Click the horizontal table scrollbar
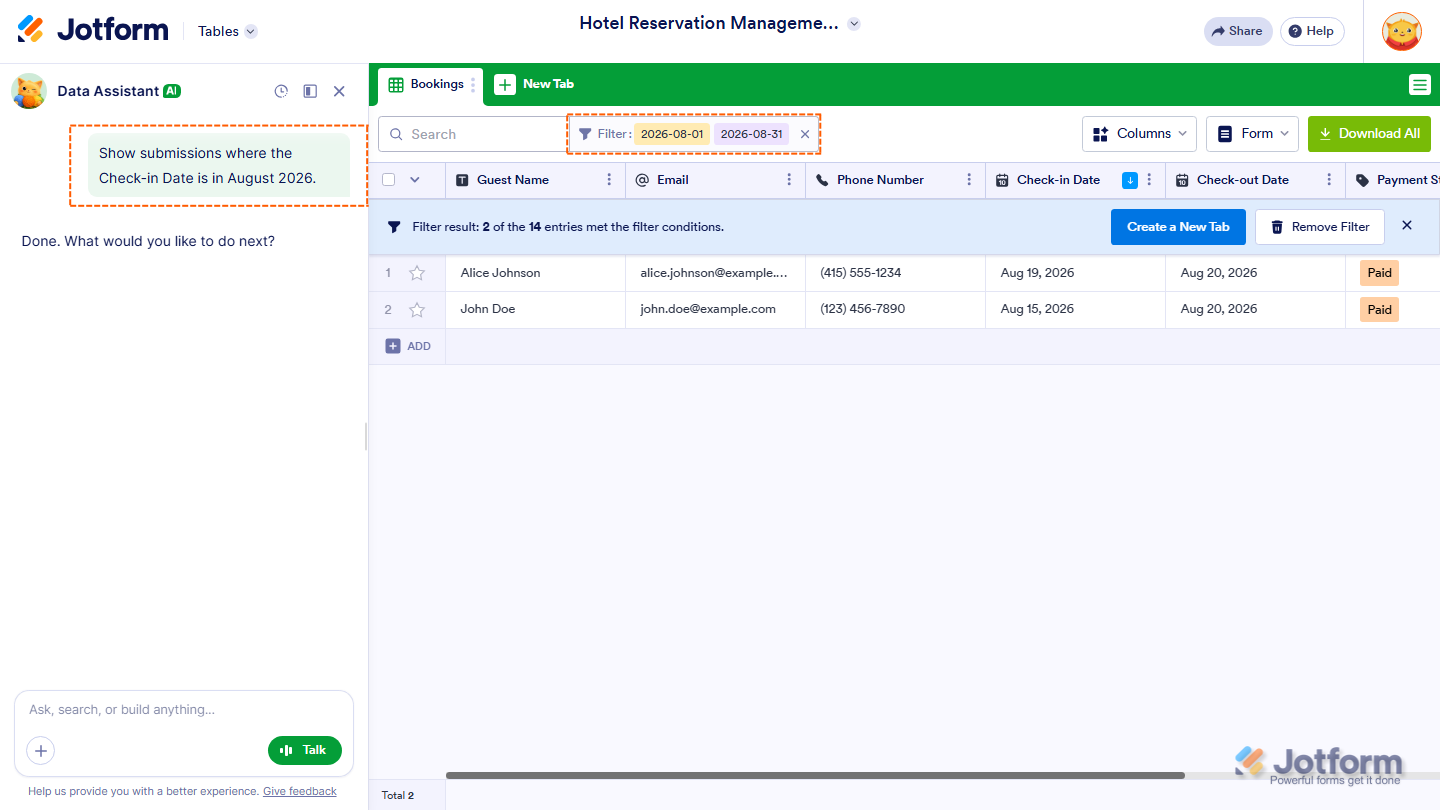 point(815,775)
